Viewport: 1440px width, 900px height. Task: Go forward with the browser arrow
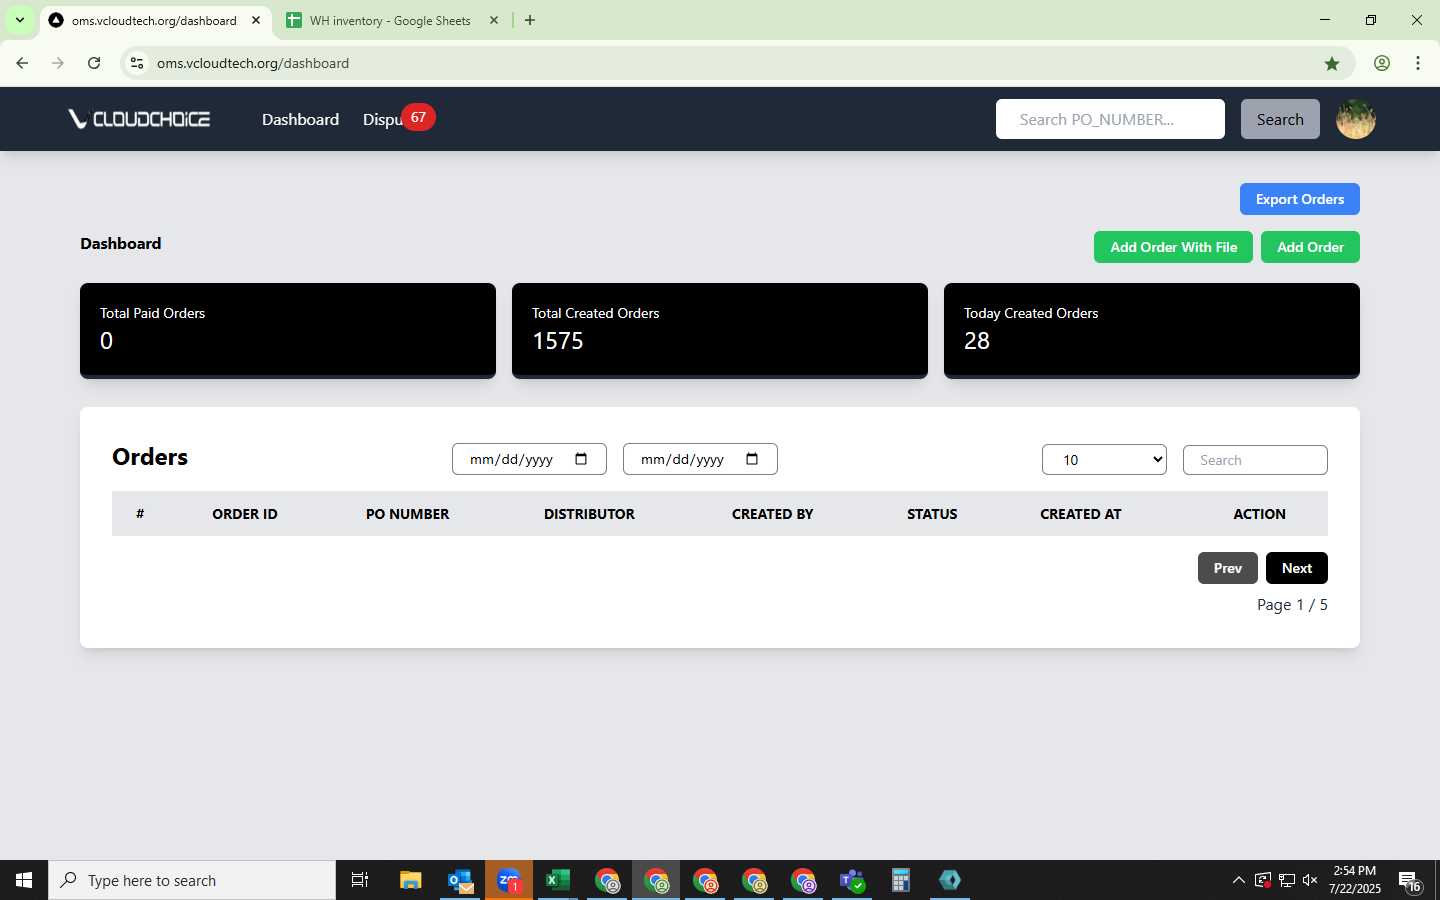(58, 63)
